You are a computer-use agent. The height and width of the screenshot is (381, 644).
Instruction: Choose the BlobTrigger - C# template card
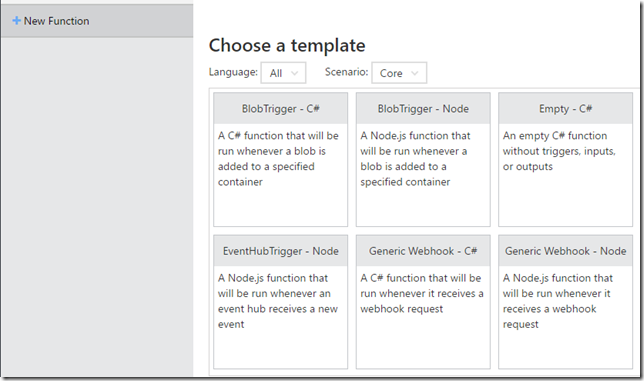coord(281,159)
